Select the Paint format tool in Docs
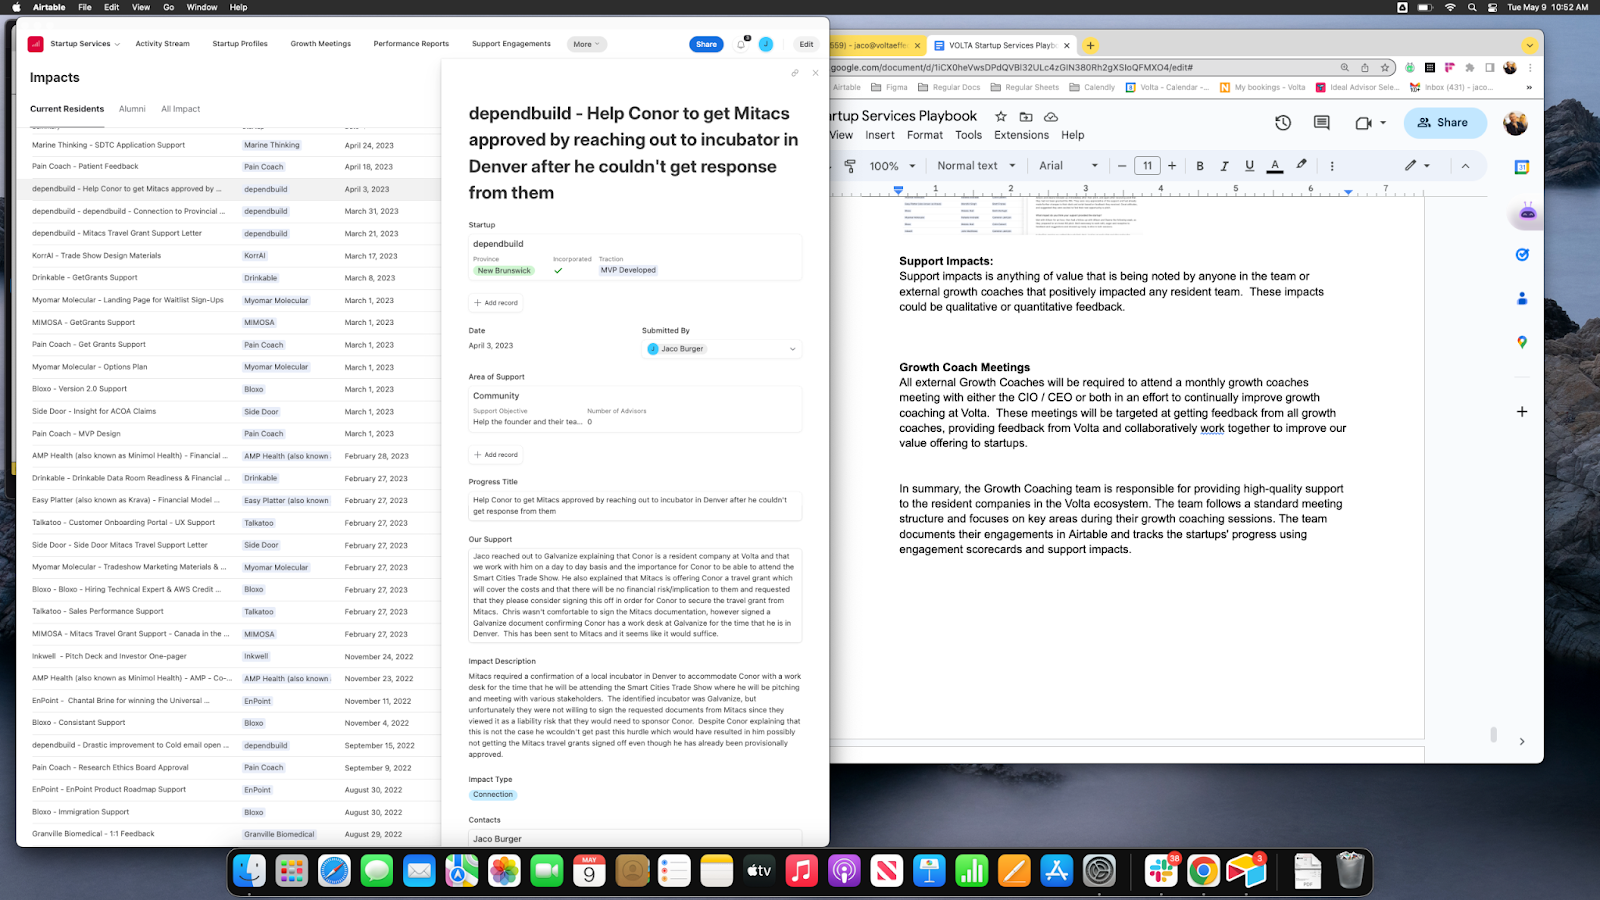This screenshot has width=1600, height=900. point(850,166)
